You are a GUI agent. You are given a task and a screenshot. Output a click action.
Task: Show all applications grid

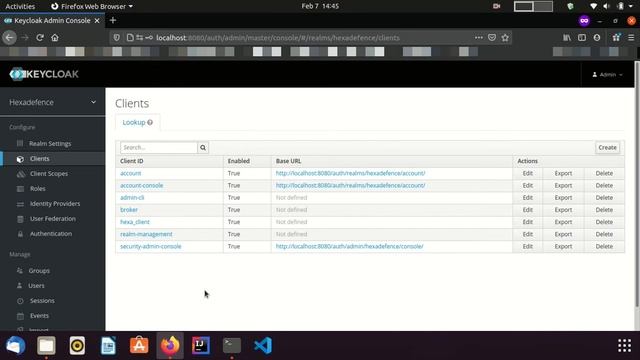[624, 345]
